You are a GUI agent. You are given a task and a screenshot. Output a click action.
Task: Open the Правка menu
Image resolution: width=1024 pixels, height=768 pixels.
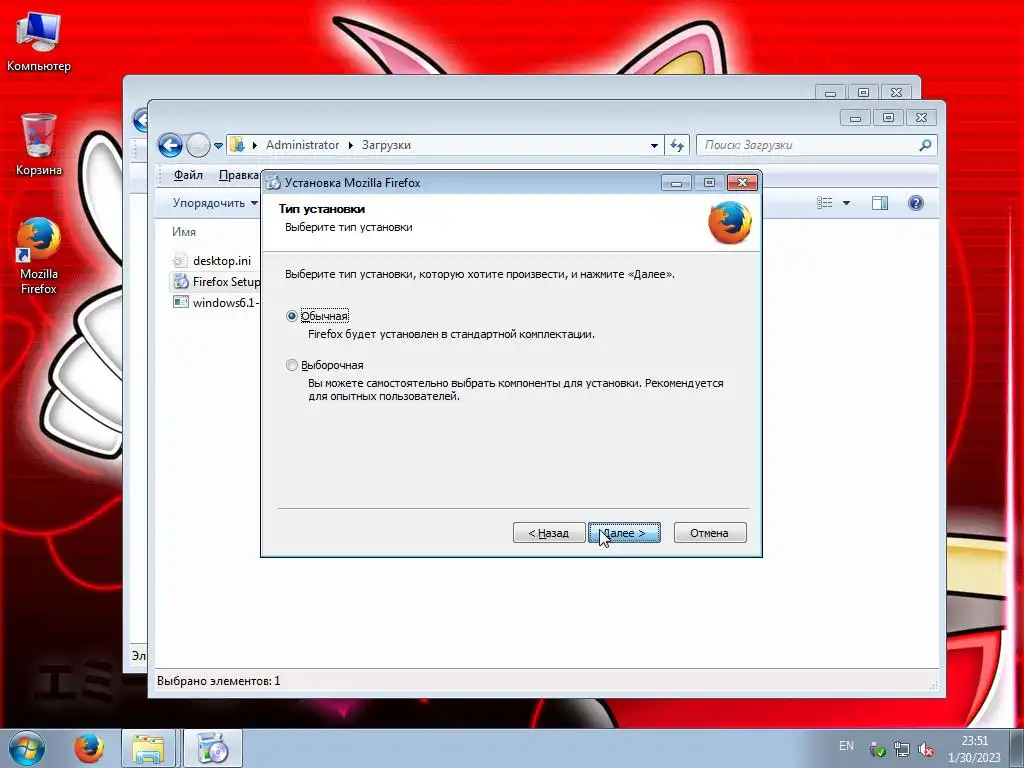click(x=238, y=175)
